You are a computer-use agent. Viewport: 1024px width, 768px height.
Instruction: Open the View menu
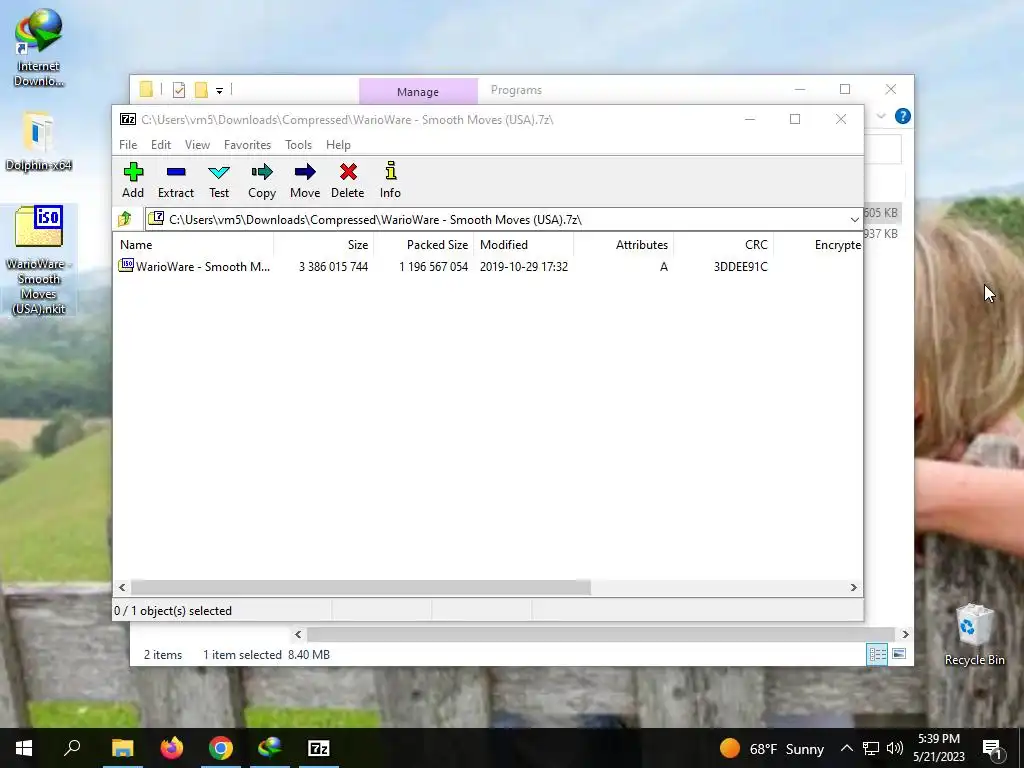[197, 145]
